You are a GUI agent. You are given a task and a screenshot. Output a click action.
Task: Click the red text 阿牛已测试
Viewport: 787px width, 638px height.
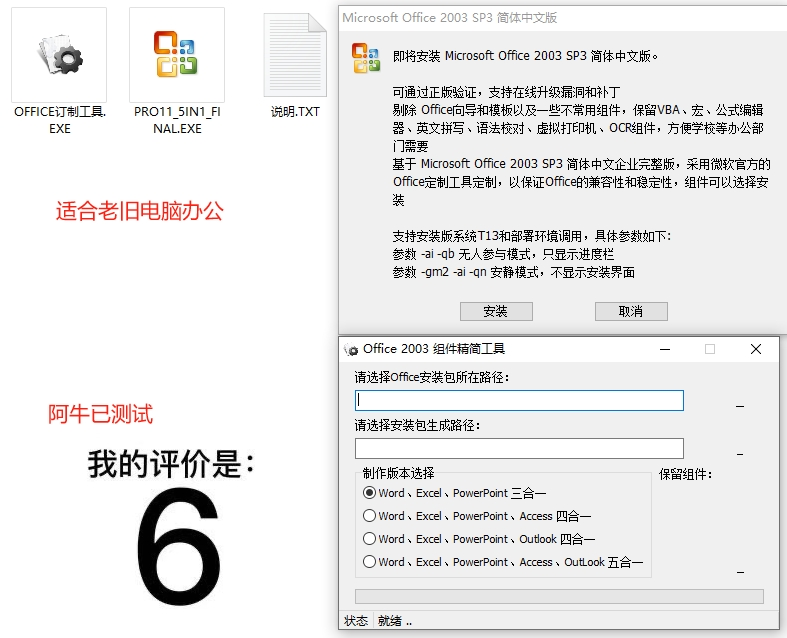pyautogui.click(x=100, y=414)
